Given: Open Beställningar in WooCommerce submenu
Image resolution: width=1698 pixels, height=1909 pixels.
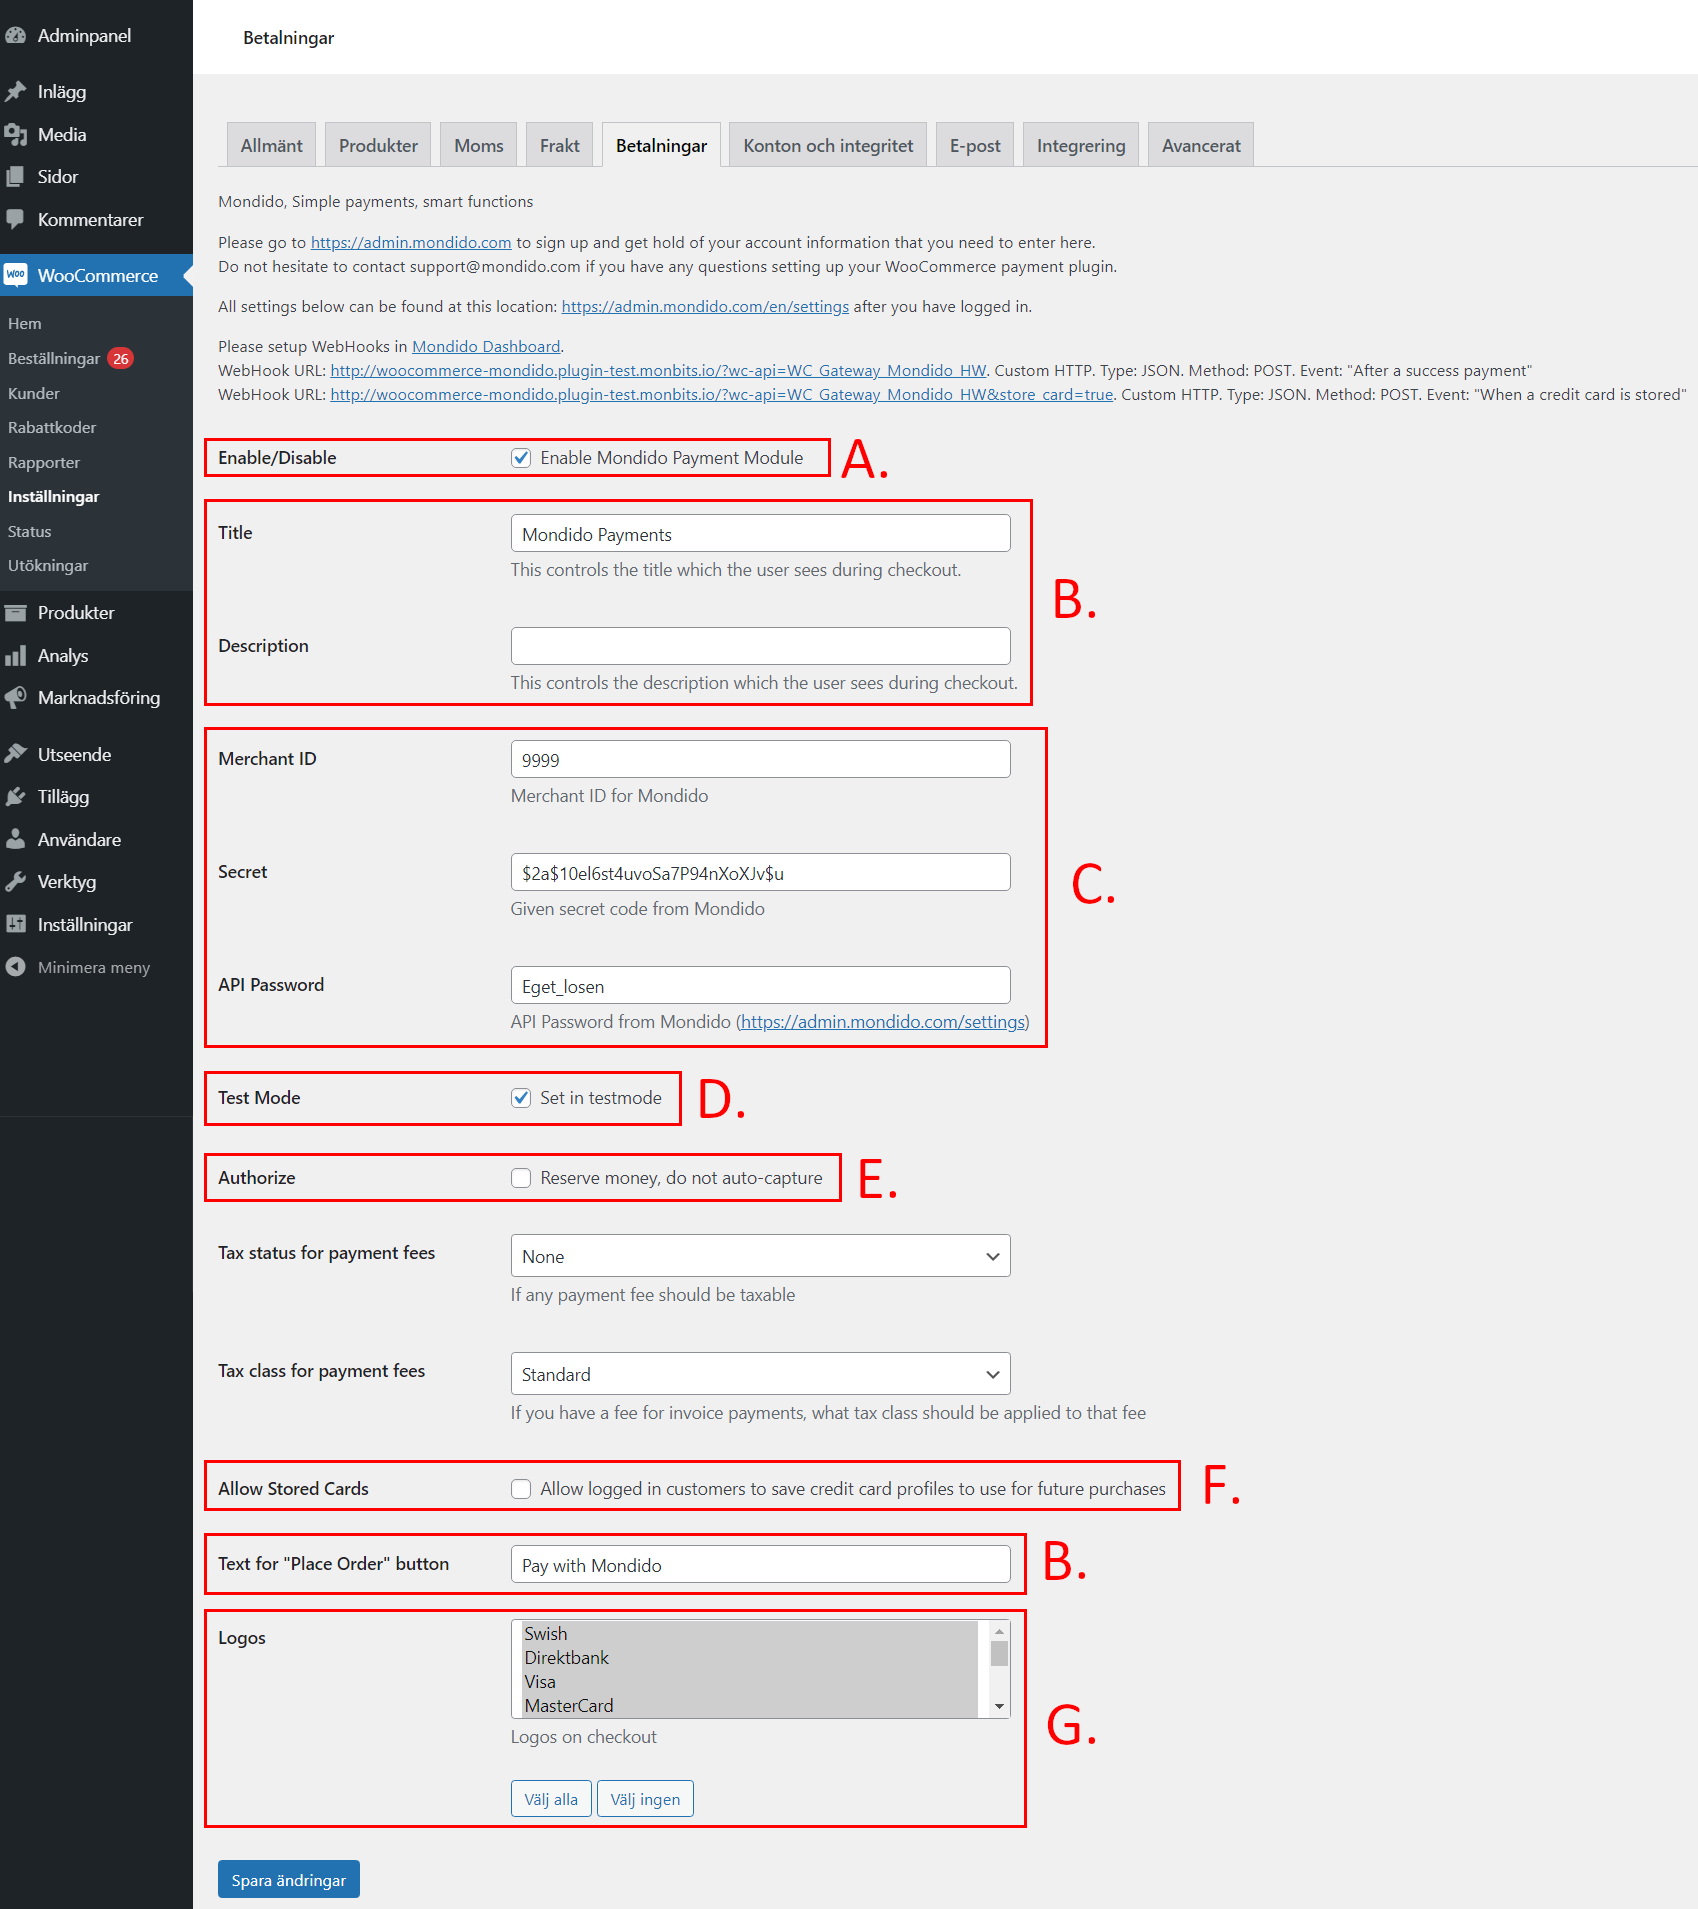Looking at the screenshot, I should tap(54, 359).
